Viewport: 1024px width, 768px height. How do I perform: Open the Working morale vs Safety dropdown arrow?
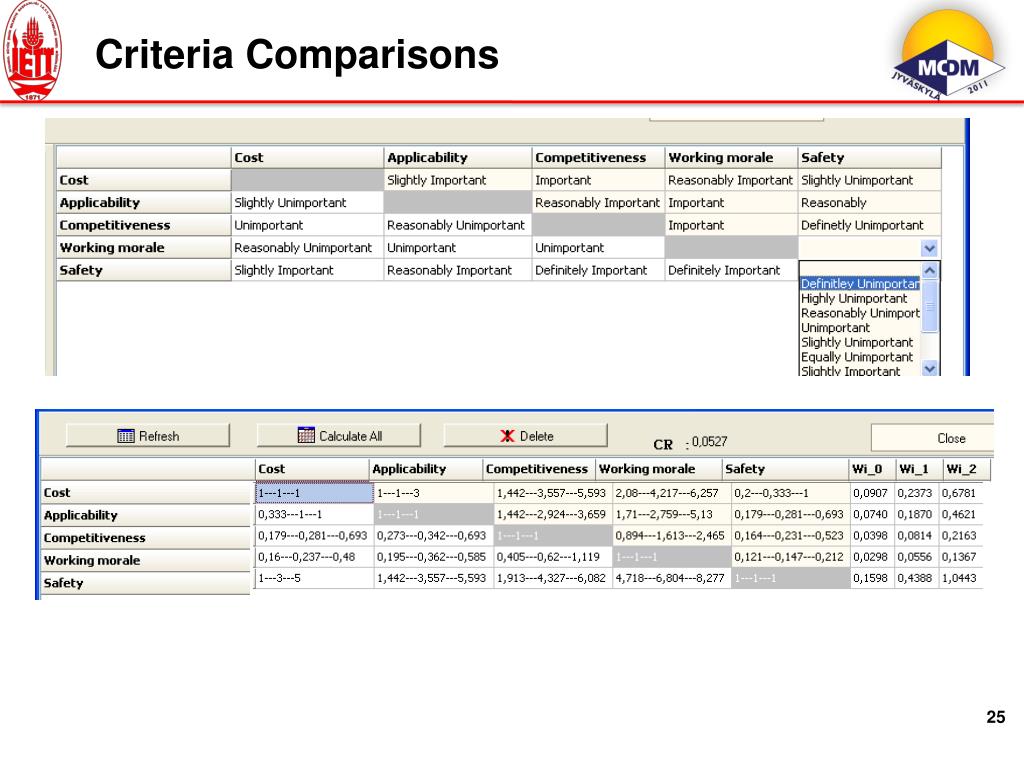(x=929, y=248)
